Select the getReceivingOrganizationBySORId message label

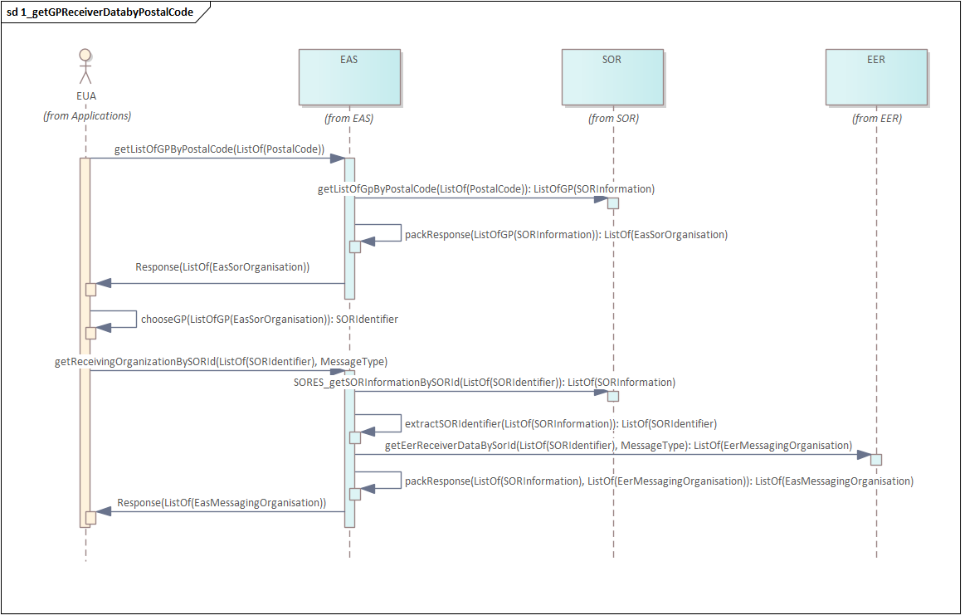point(221,361)
